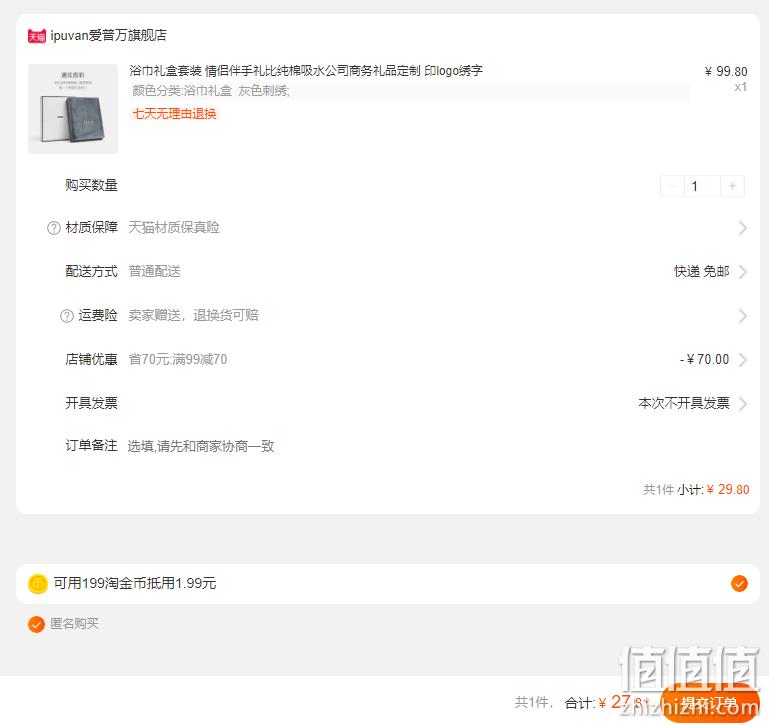Decrease purchase quantity with minus button
This screenshot has width=769, height=725.
(x=672, y=186)
